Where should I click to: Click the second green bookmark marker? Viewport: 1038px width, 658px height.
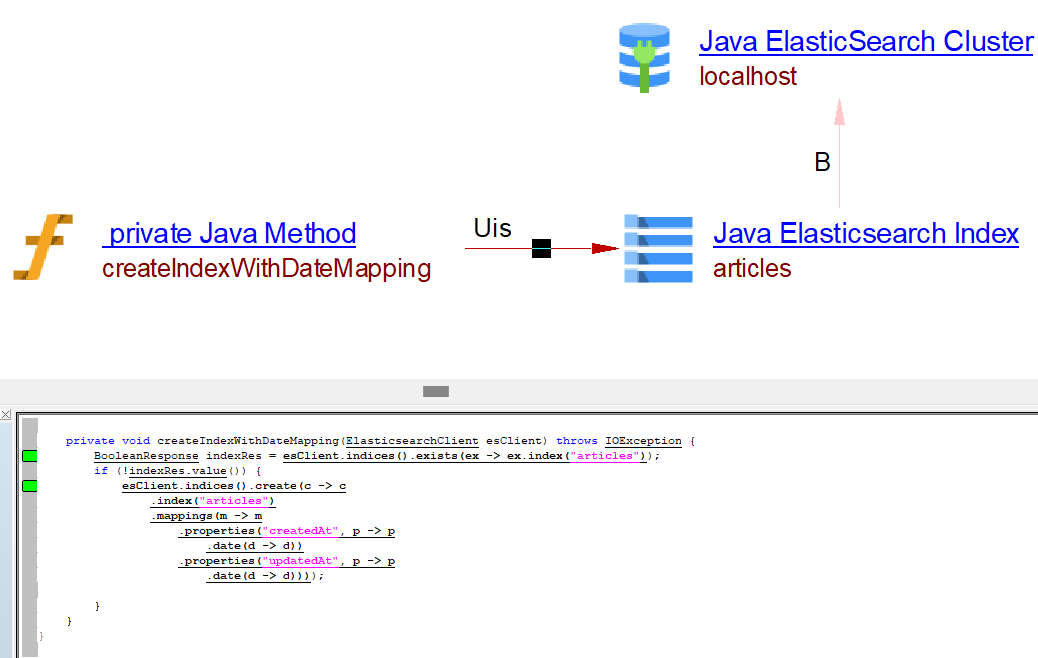pyautogui.click(x=29, y=486)
